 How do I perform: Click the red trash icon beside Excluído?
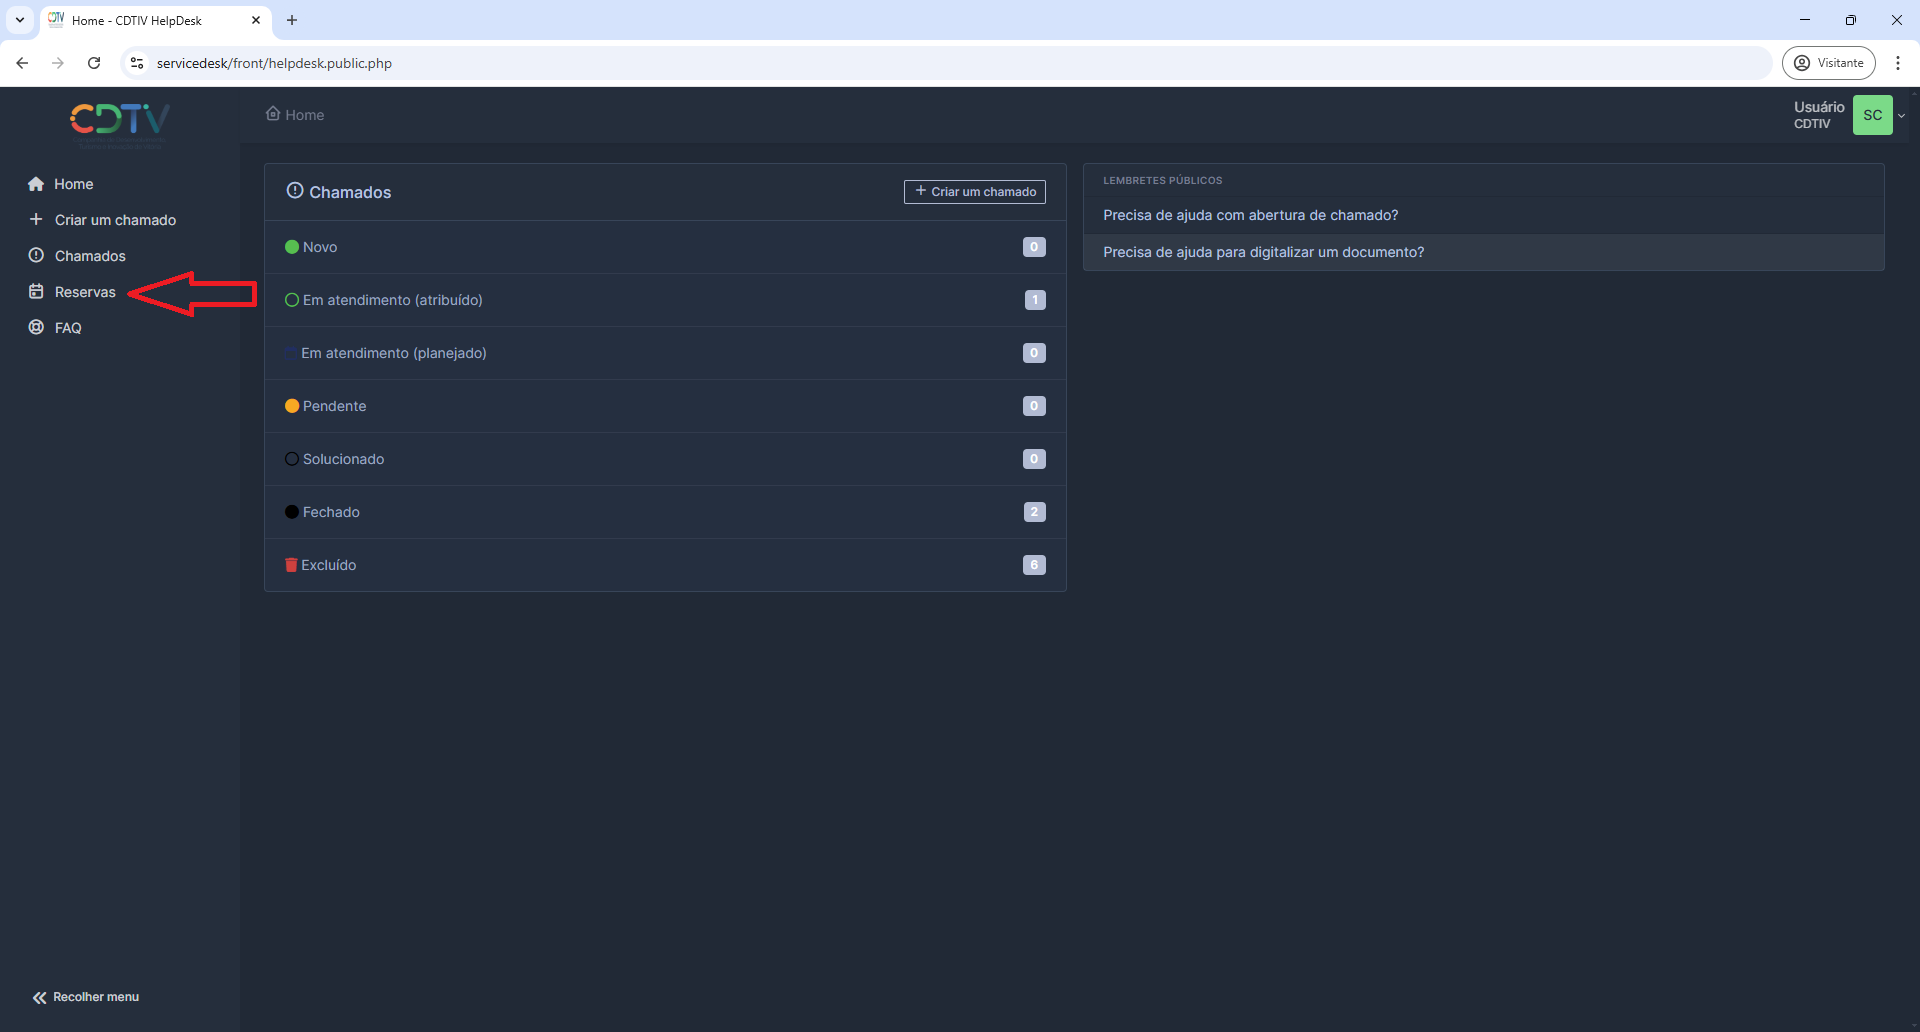[x=291, y=565]
